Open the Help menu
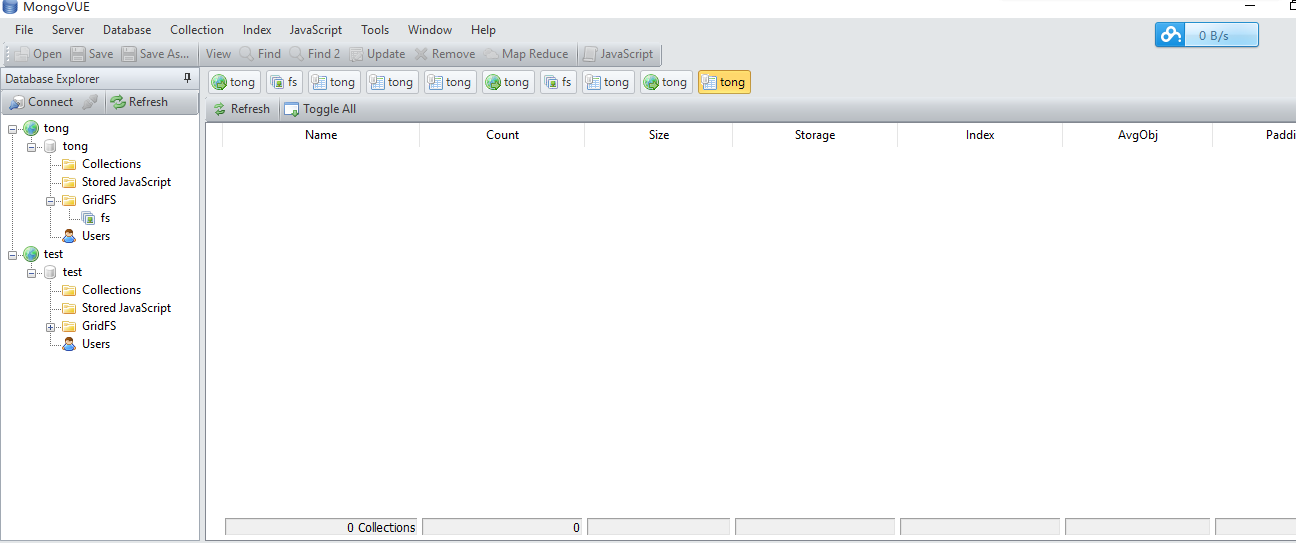Viewport: 1296px width, 543px height. click(483, 30)
